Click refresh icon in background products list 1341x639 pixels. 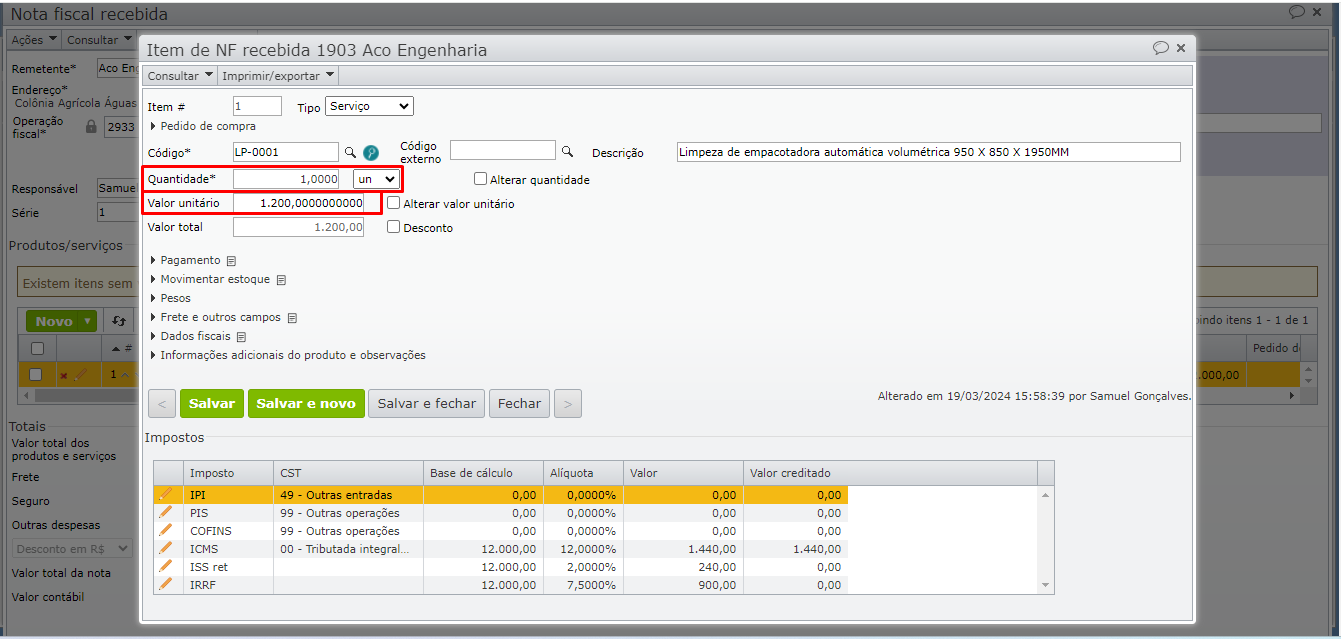118,321
